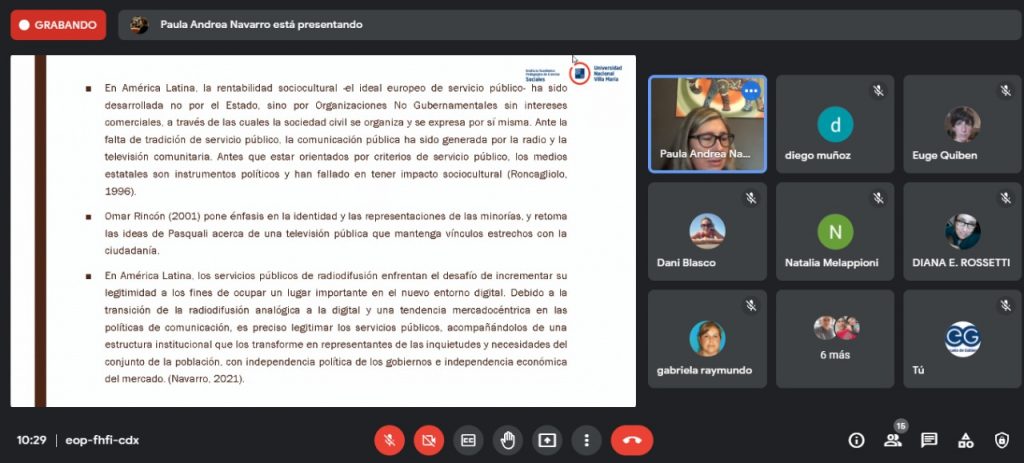
Task: Select Natalia Melappioni's tile
Action: (835, 231)
